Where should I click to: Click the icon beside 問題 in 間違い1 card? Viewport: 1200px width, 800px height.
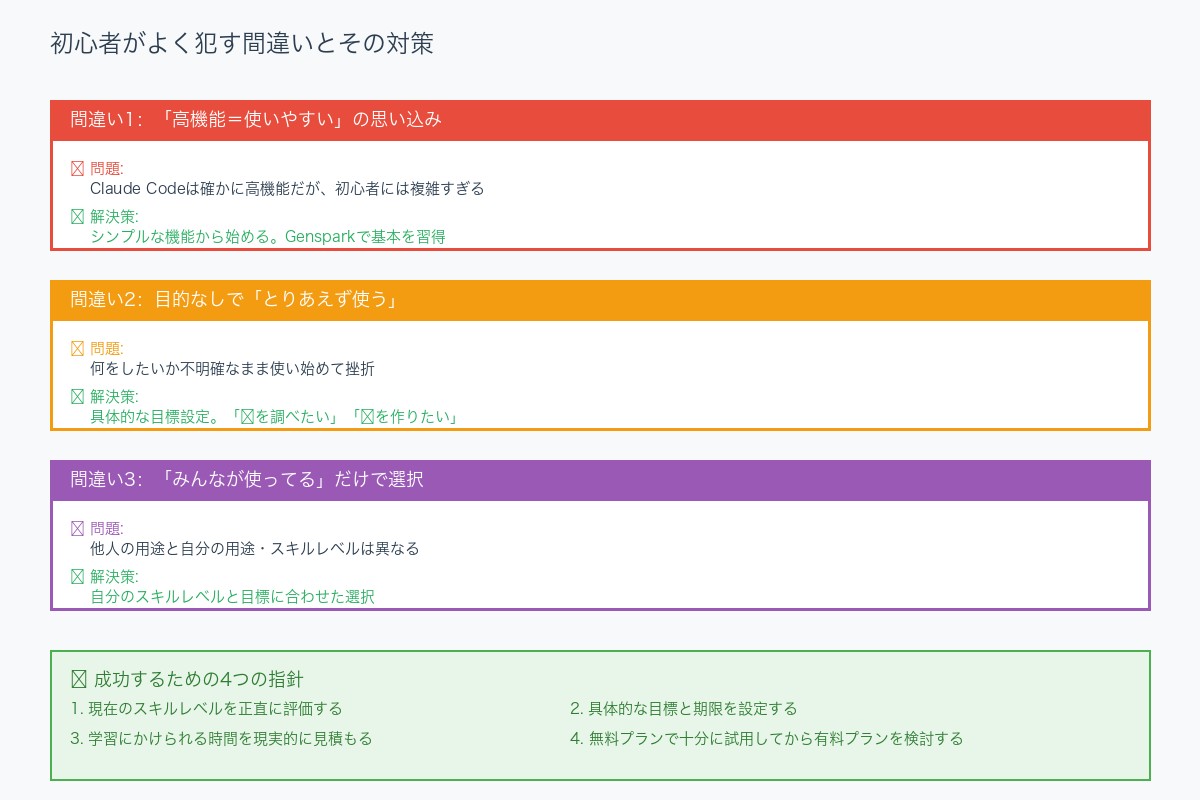(x=77, y=169)
